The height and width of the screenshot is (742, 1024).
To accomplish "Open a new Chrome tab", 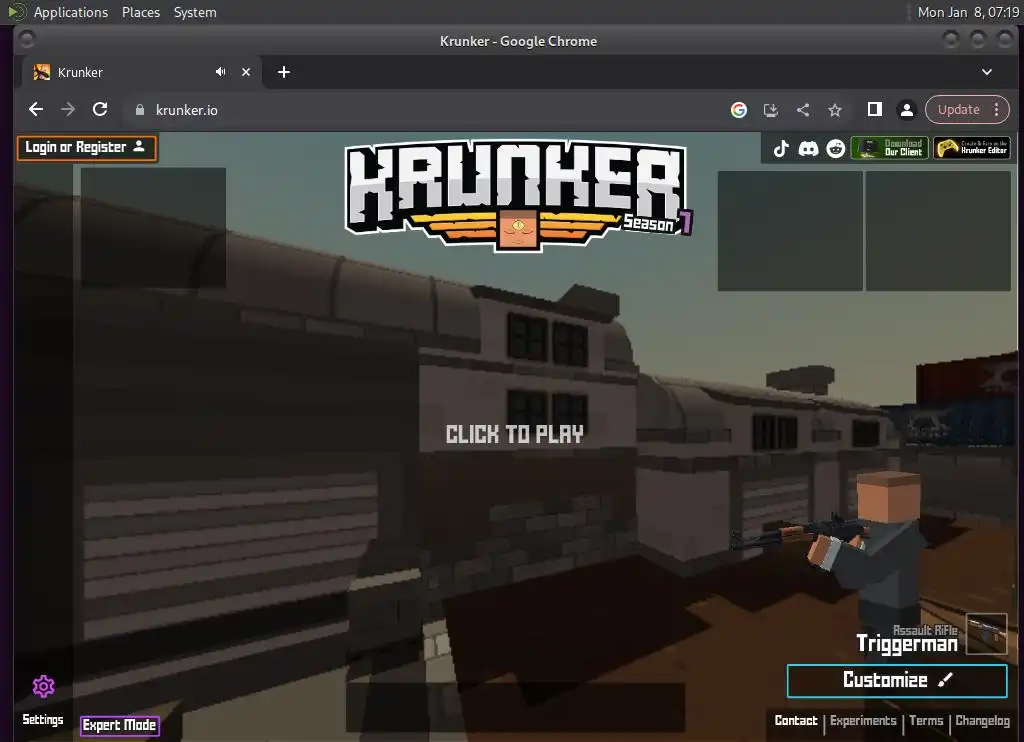I will click(283, 72).
